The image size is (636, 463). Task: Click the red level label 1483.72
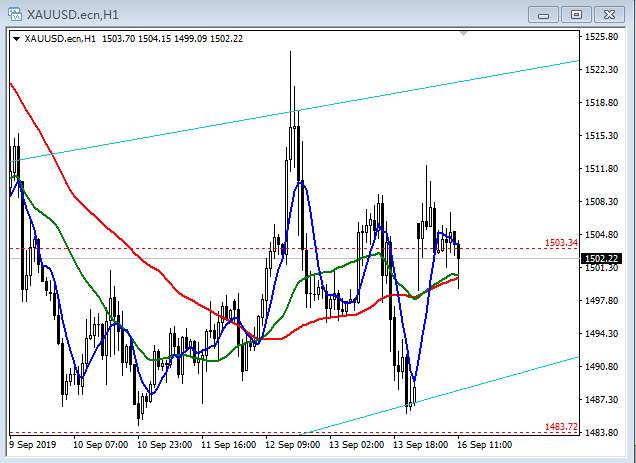tap(561, 426)
